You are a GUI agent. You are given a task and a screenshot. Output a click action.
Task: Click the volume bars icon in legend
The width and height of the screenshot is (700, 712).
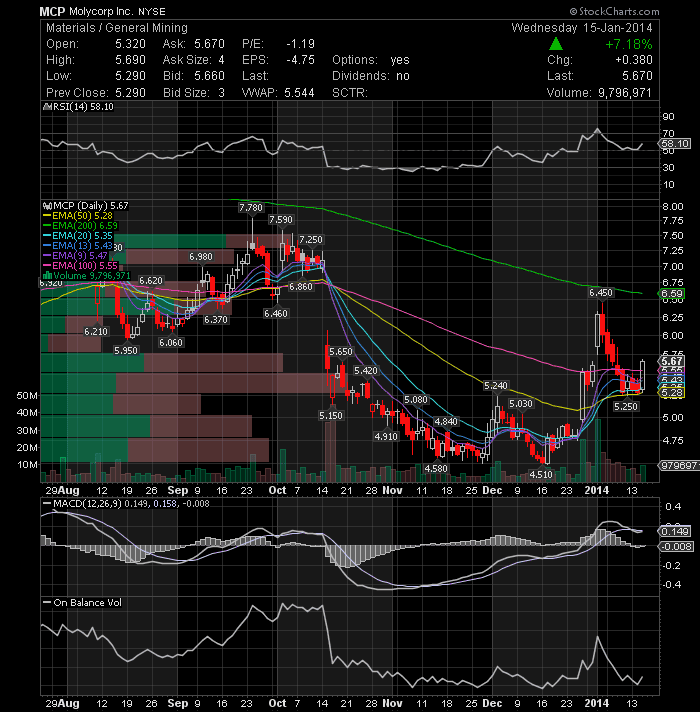tap(47, 276)
